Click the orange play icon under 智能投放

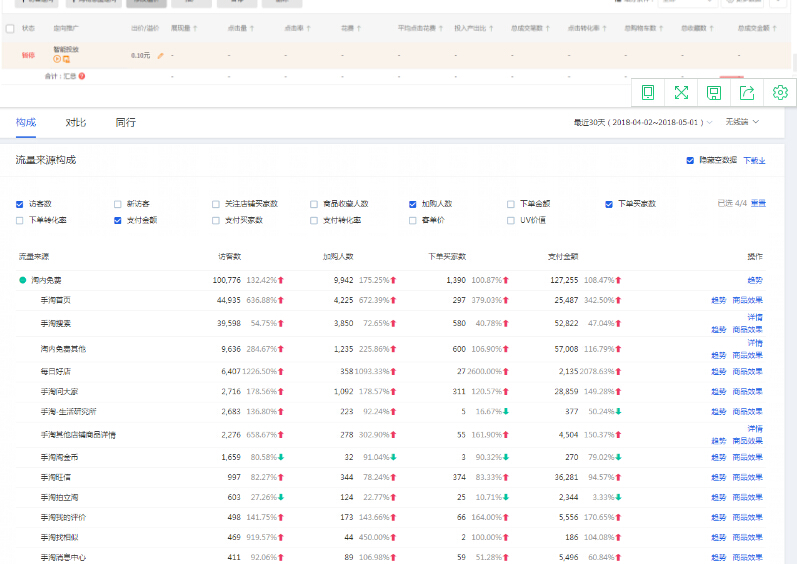(x=57, y=60)
